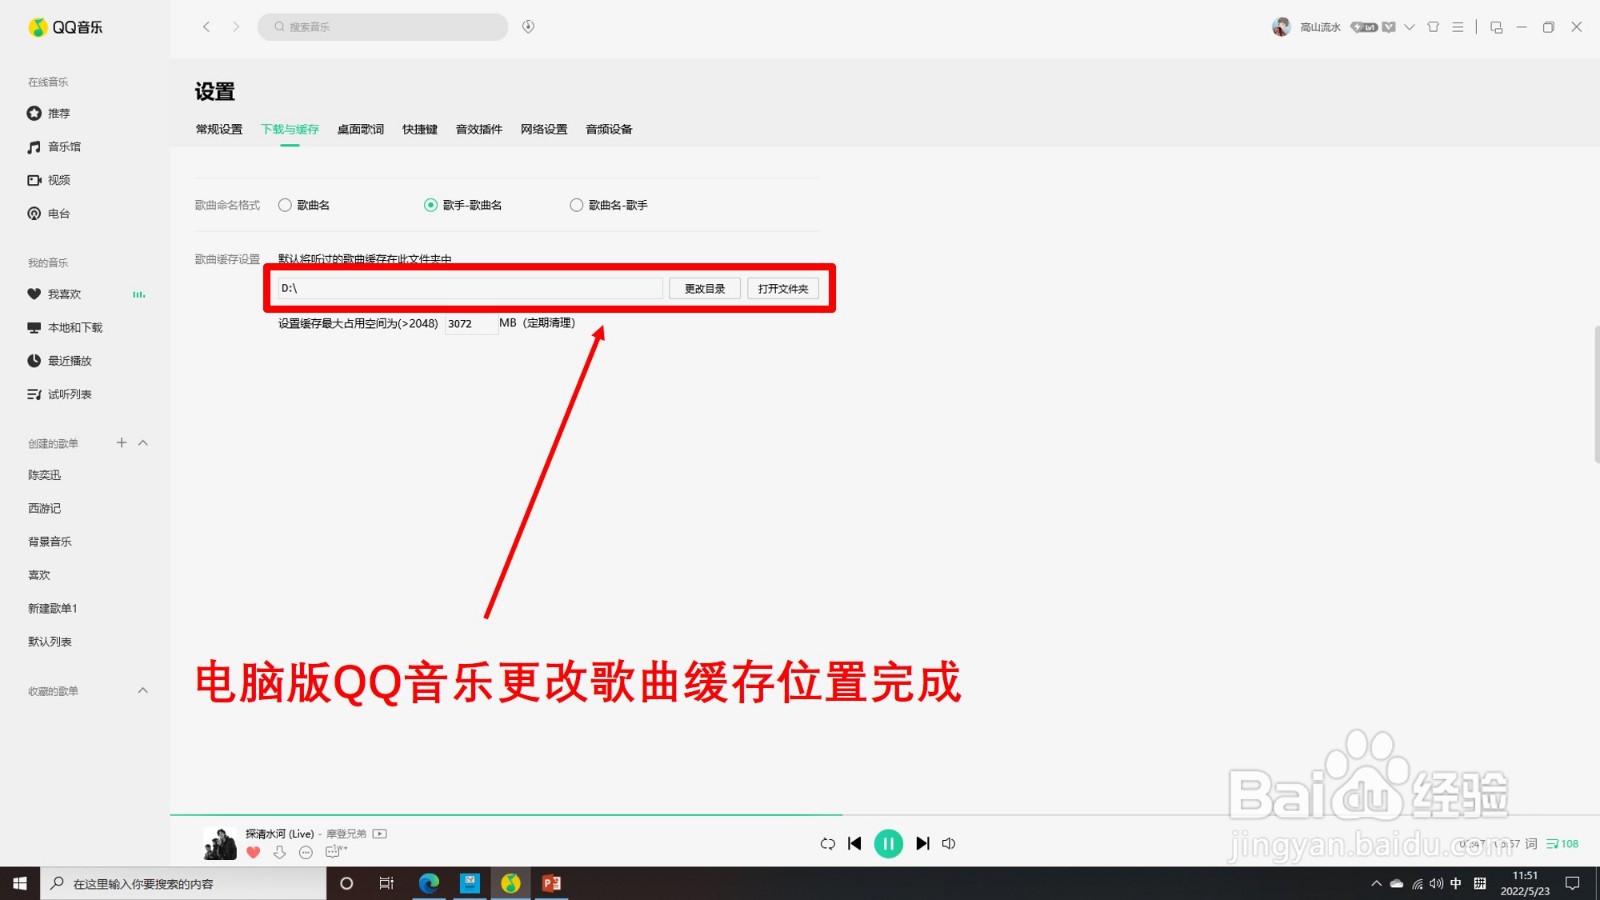
Task: Click song title 探清水河 (Live)
Action: pos(280,834)
